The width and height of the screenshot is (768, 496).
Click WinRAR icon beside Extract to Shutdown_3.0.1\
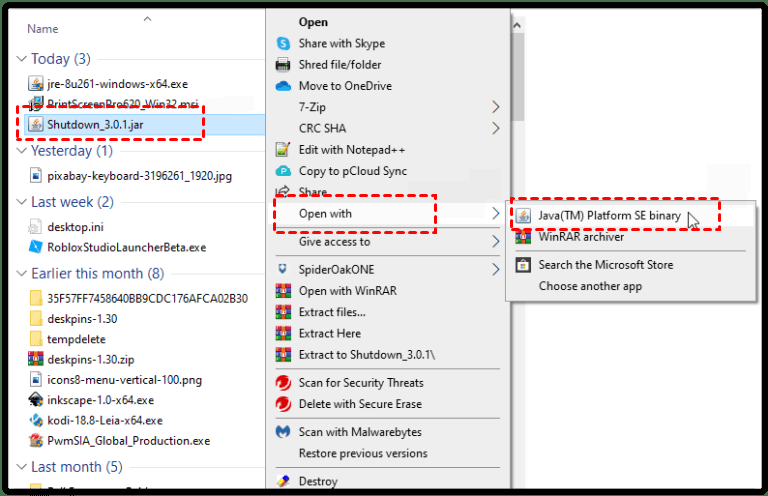pos(283,354)
